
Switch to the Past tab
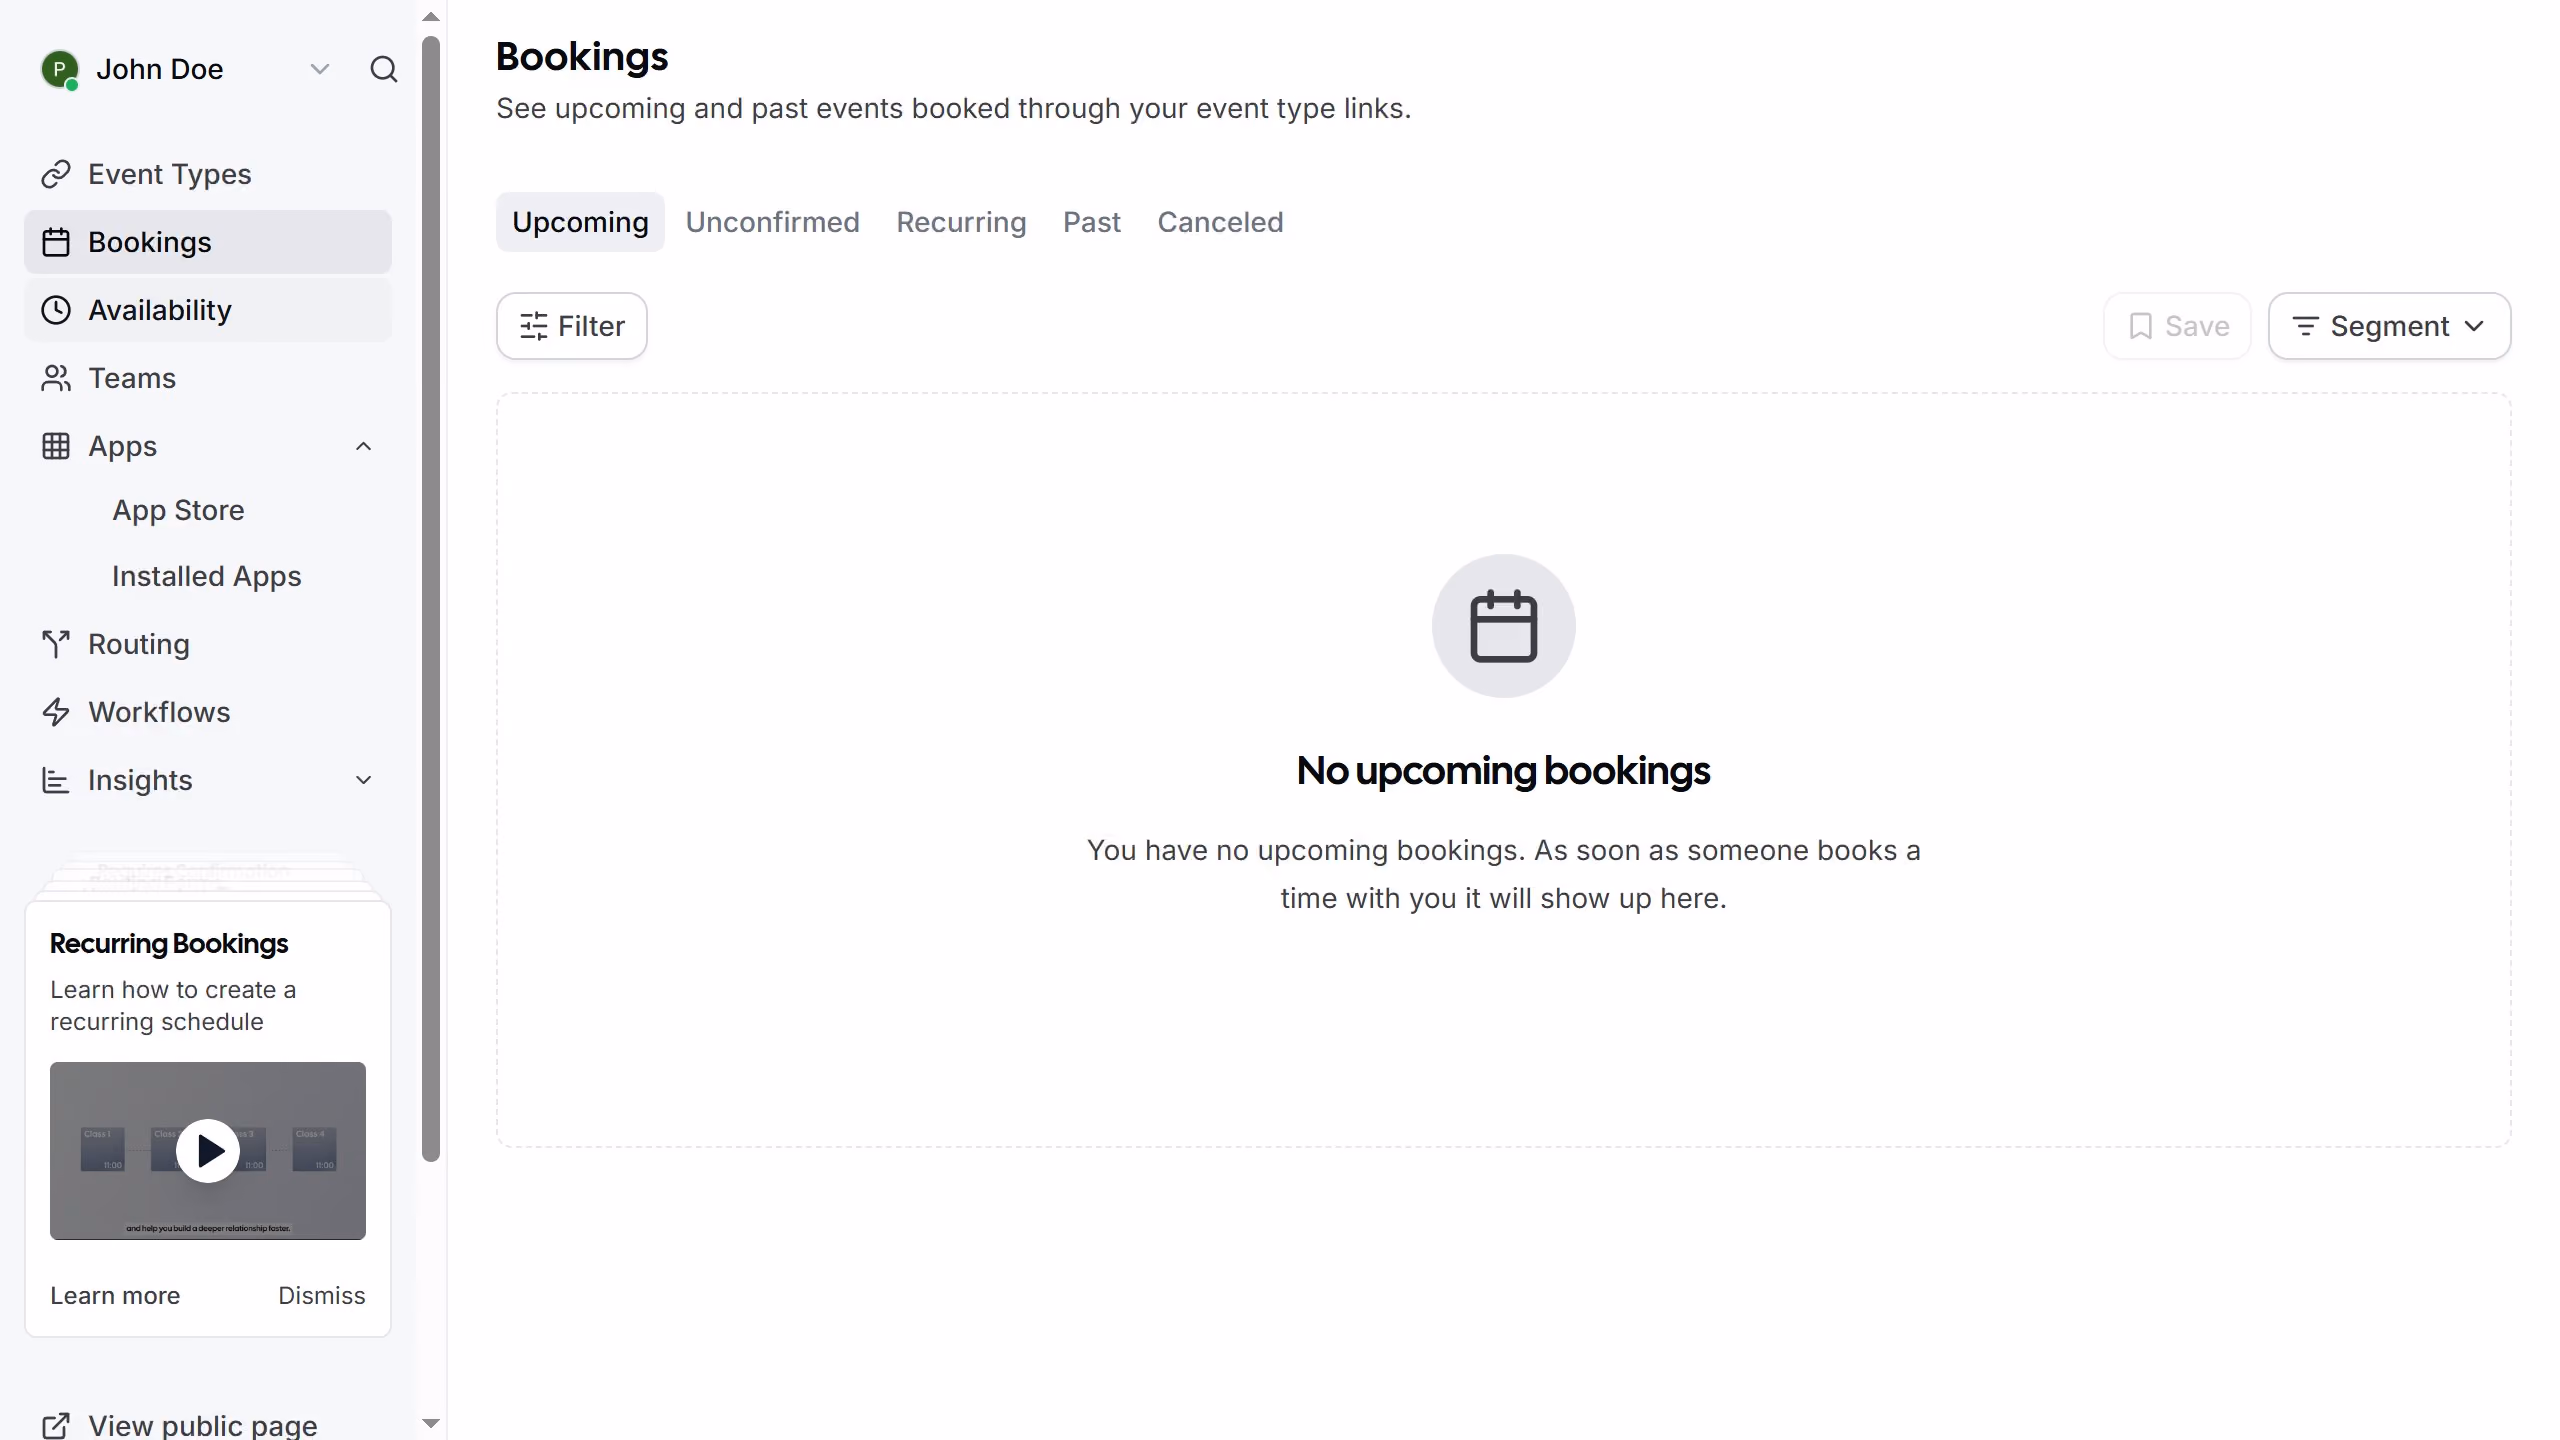click(1092, 222)
